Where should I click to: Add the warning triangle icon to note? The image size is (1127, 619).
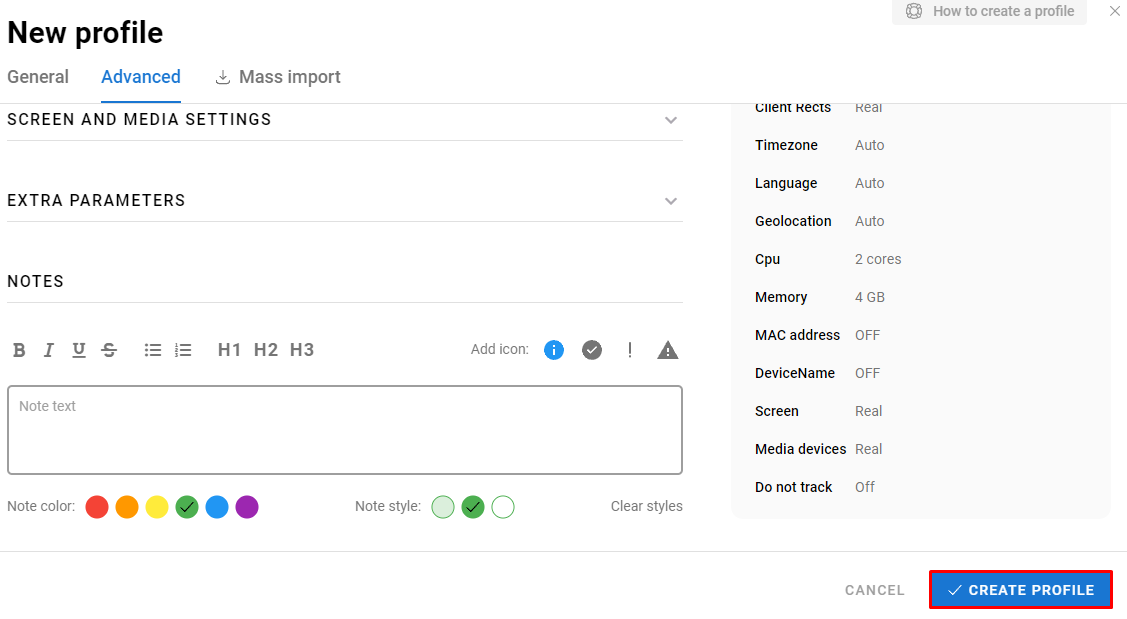(668, 350)
